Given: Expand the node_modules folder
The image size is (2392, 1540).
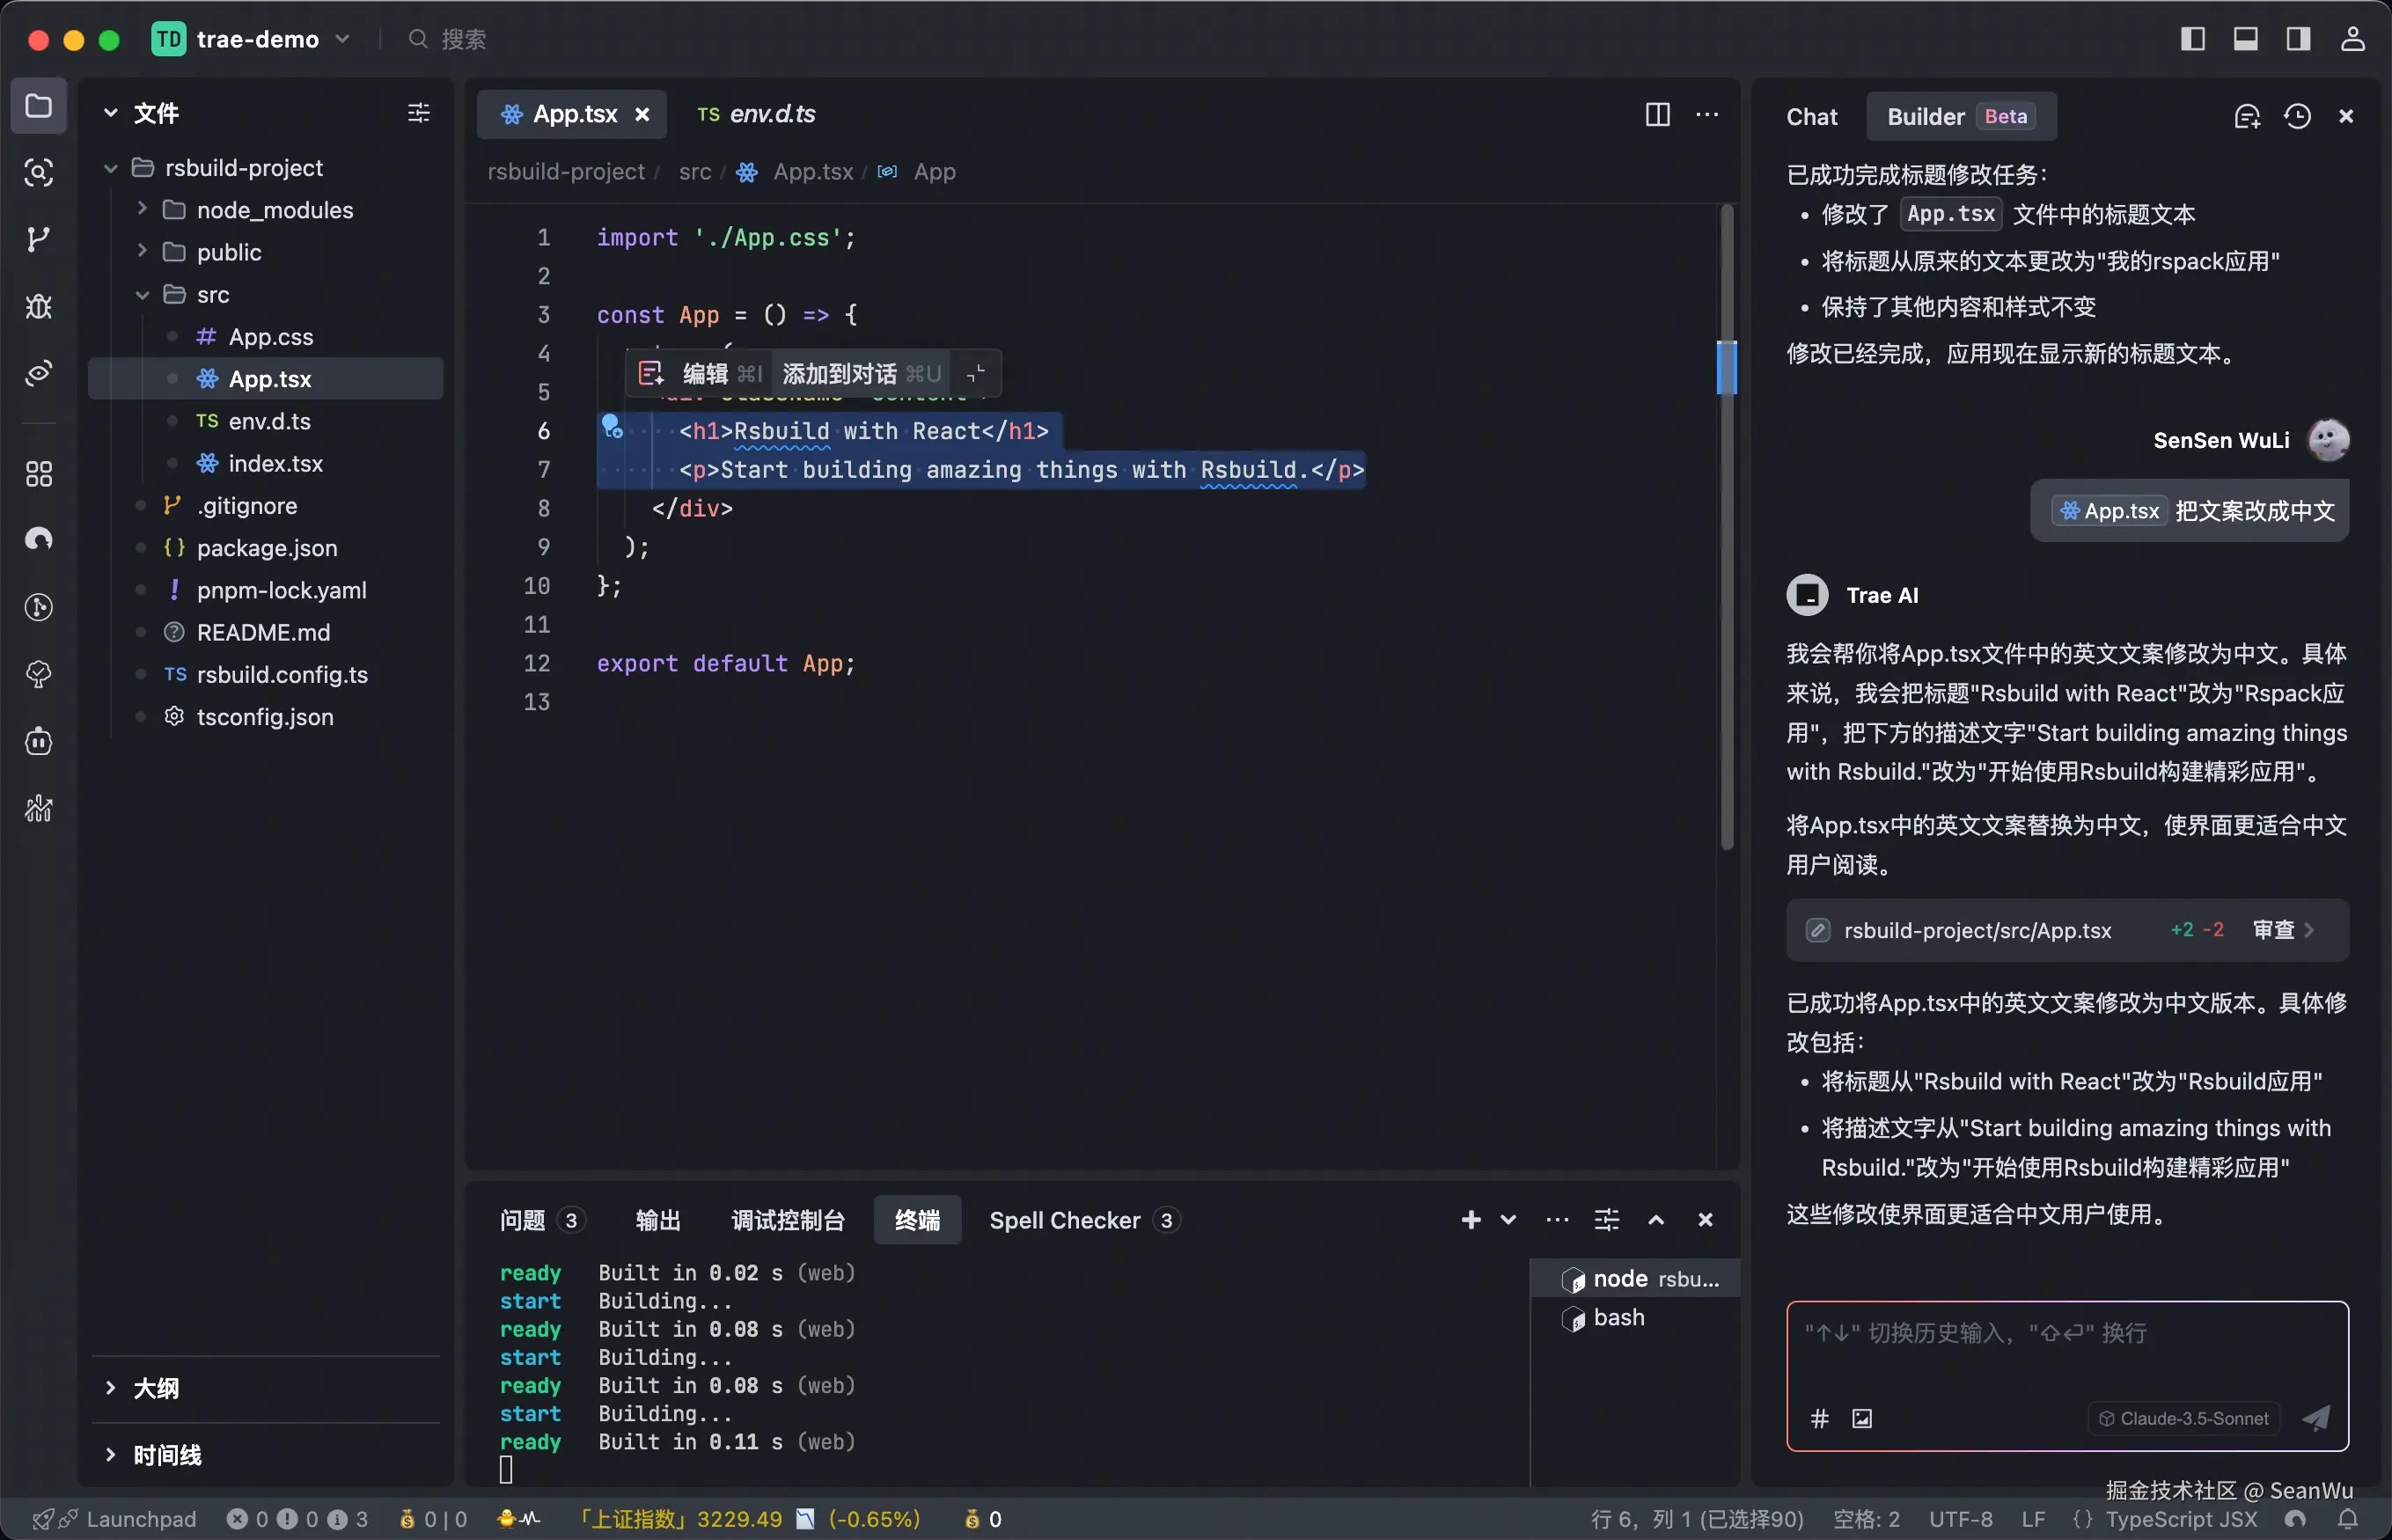Looking at the screenshot, I should pos(274,210).
